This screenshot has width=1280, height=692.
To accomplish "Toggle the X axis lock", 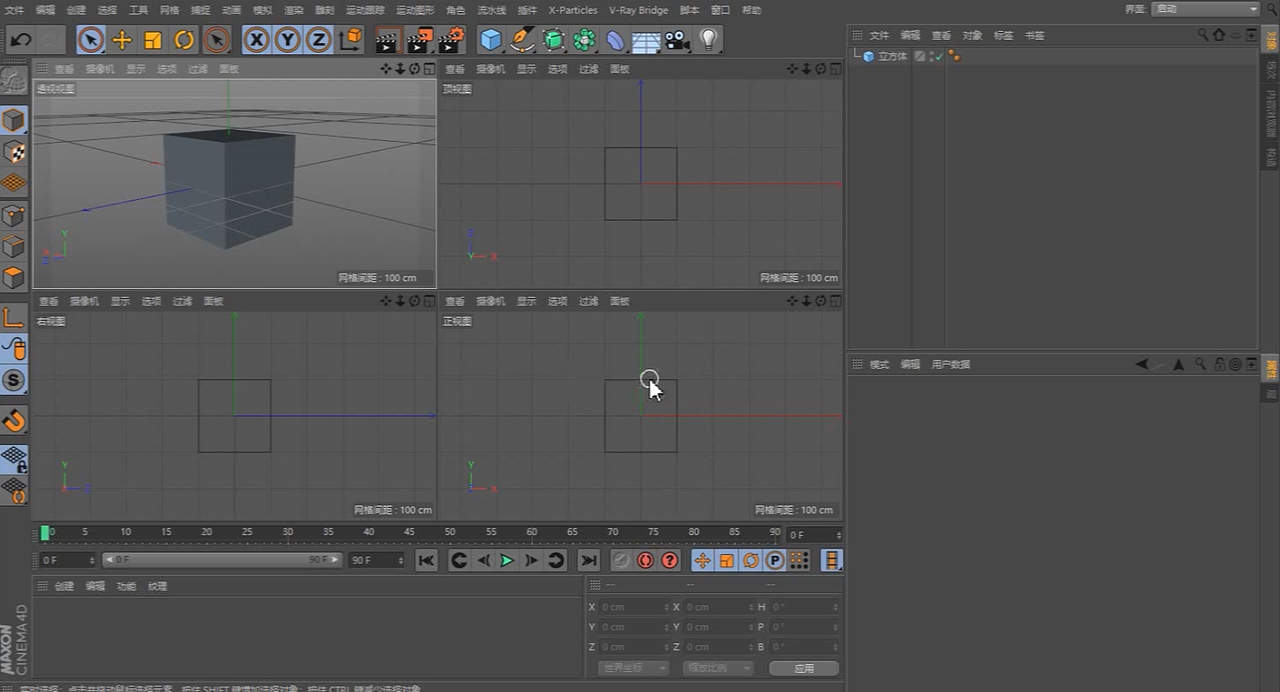I will pyautogui.click(x=257, y=40).
